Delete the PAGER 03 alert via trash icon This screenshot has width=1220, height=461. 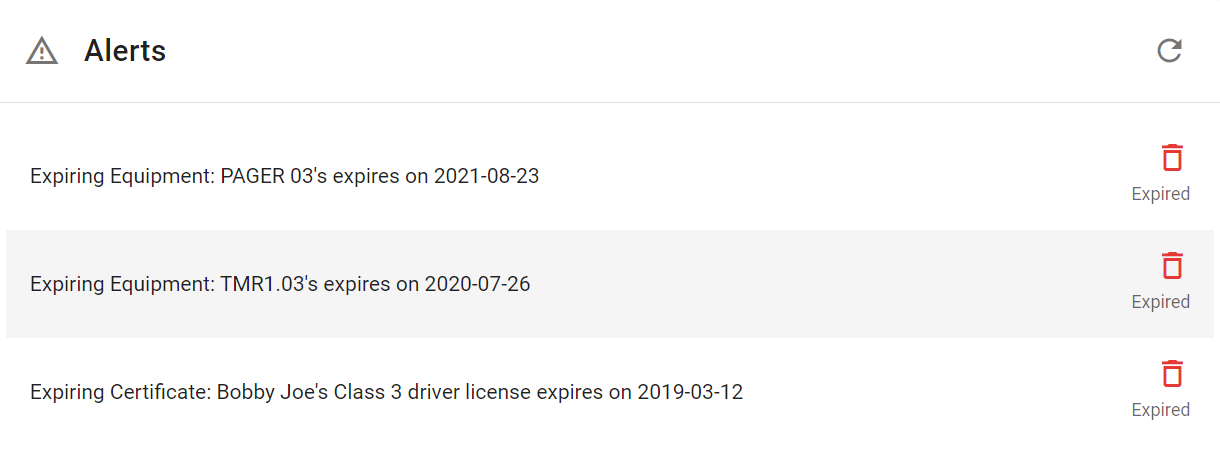click(x=1172, y=158)
